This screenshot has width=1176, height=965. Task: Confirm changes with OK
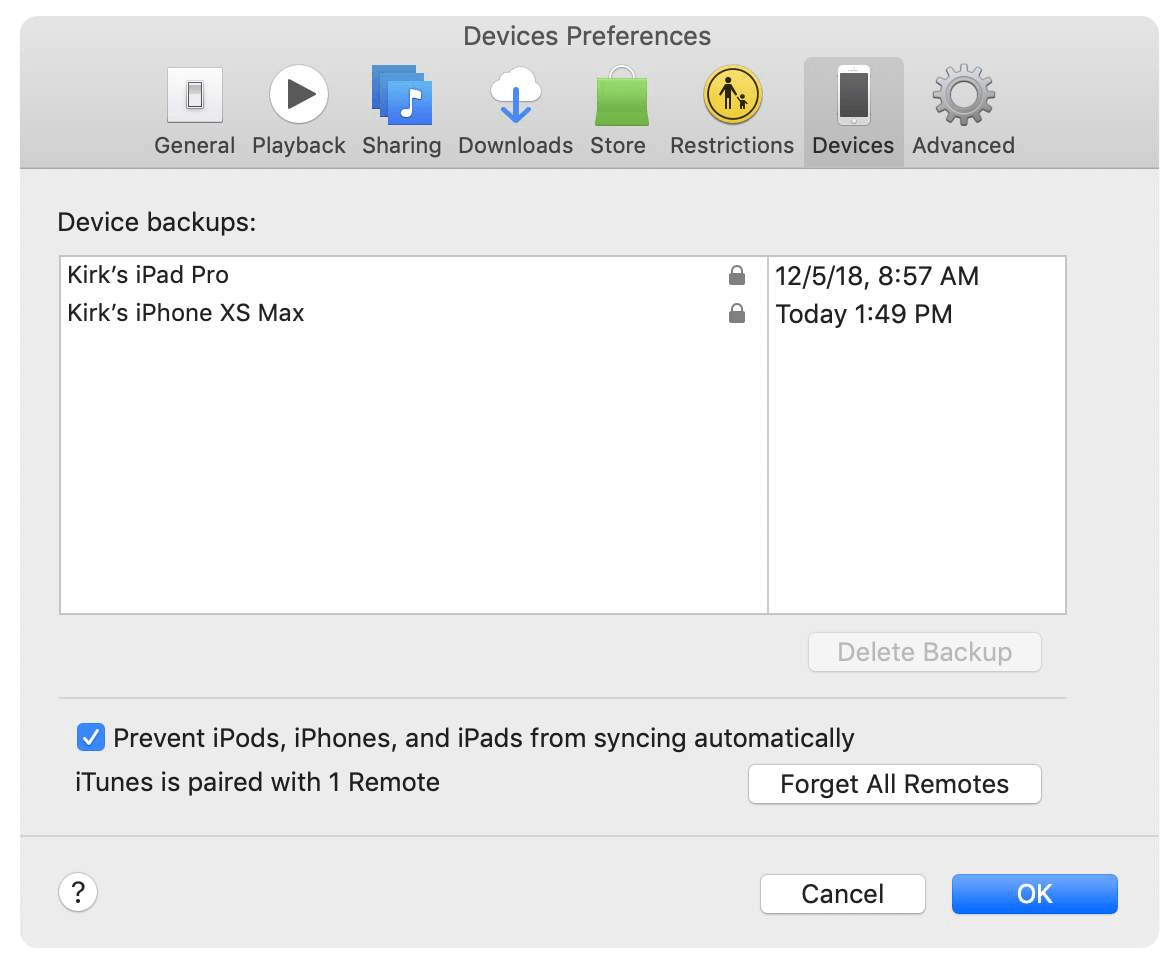[x=1034, y=893]
